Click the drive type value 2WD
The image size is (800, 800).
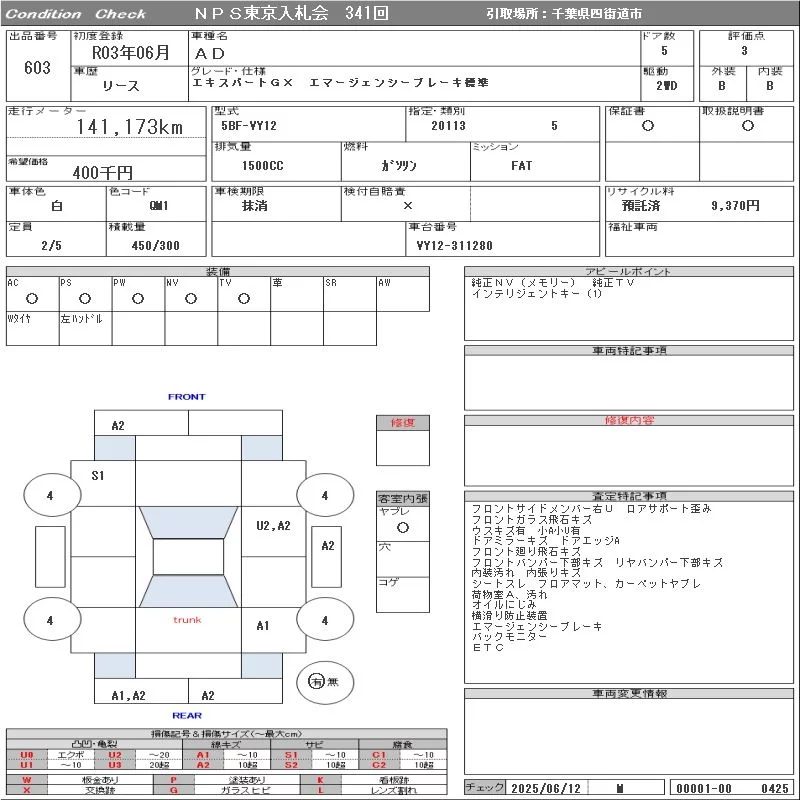pos(666,86)
